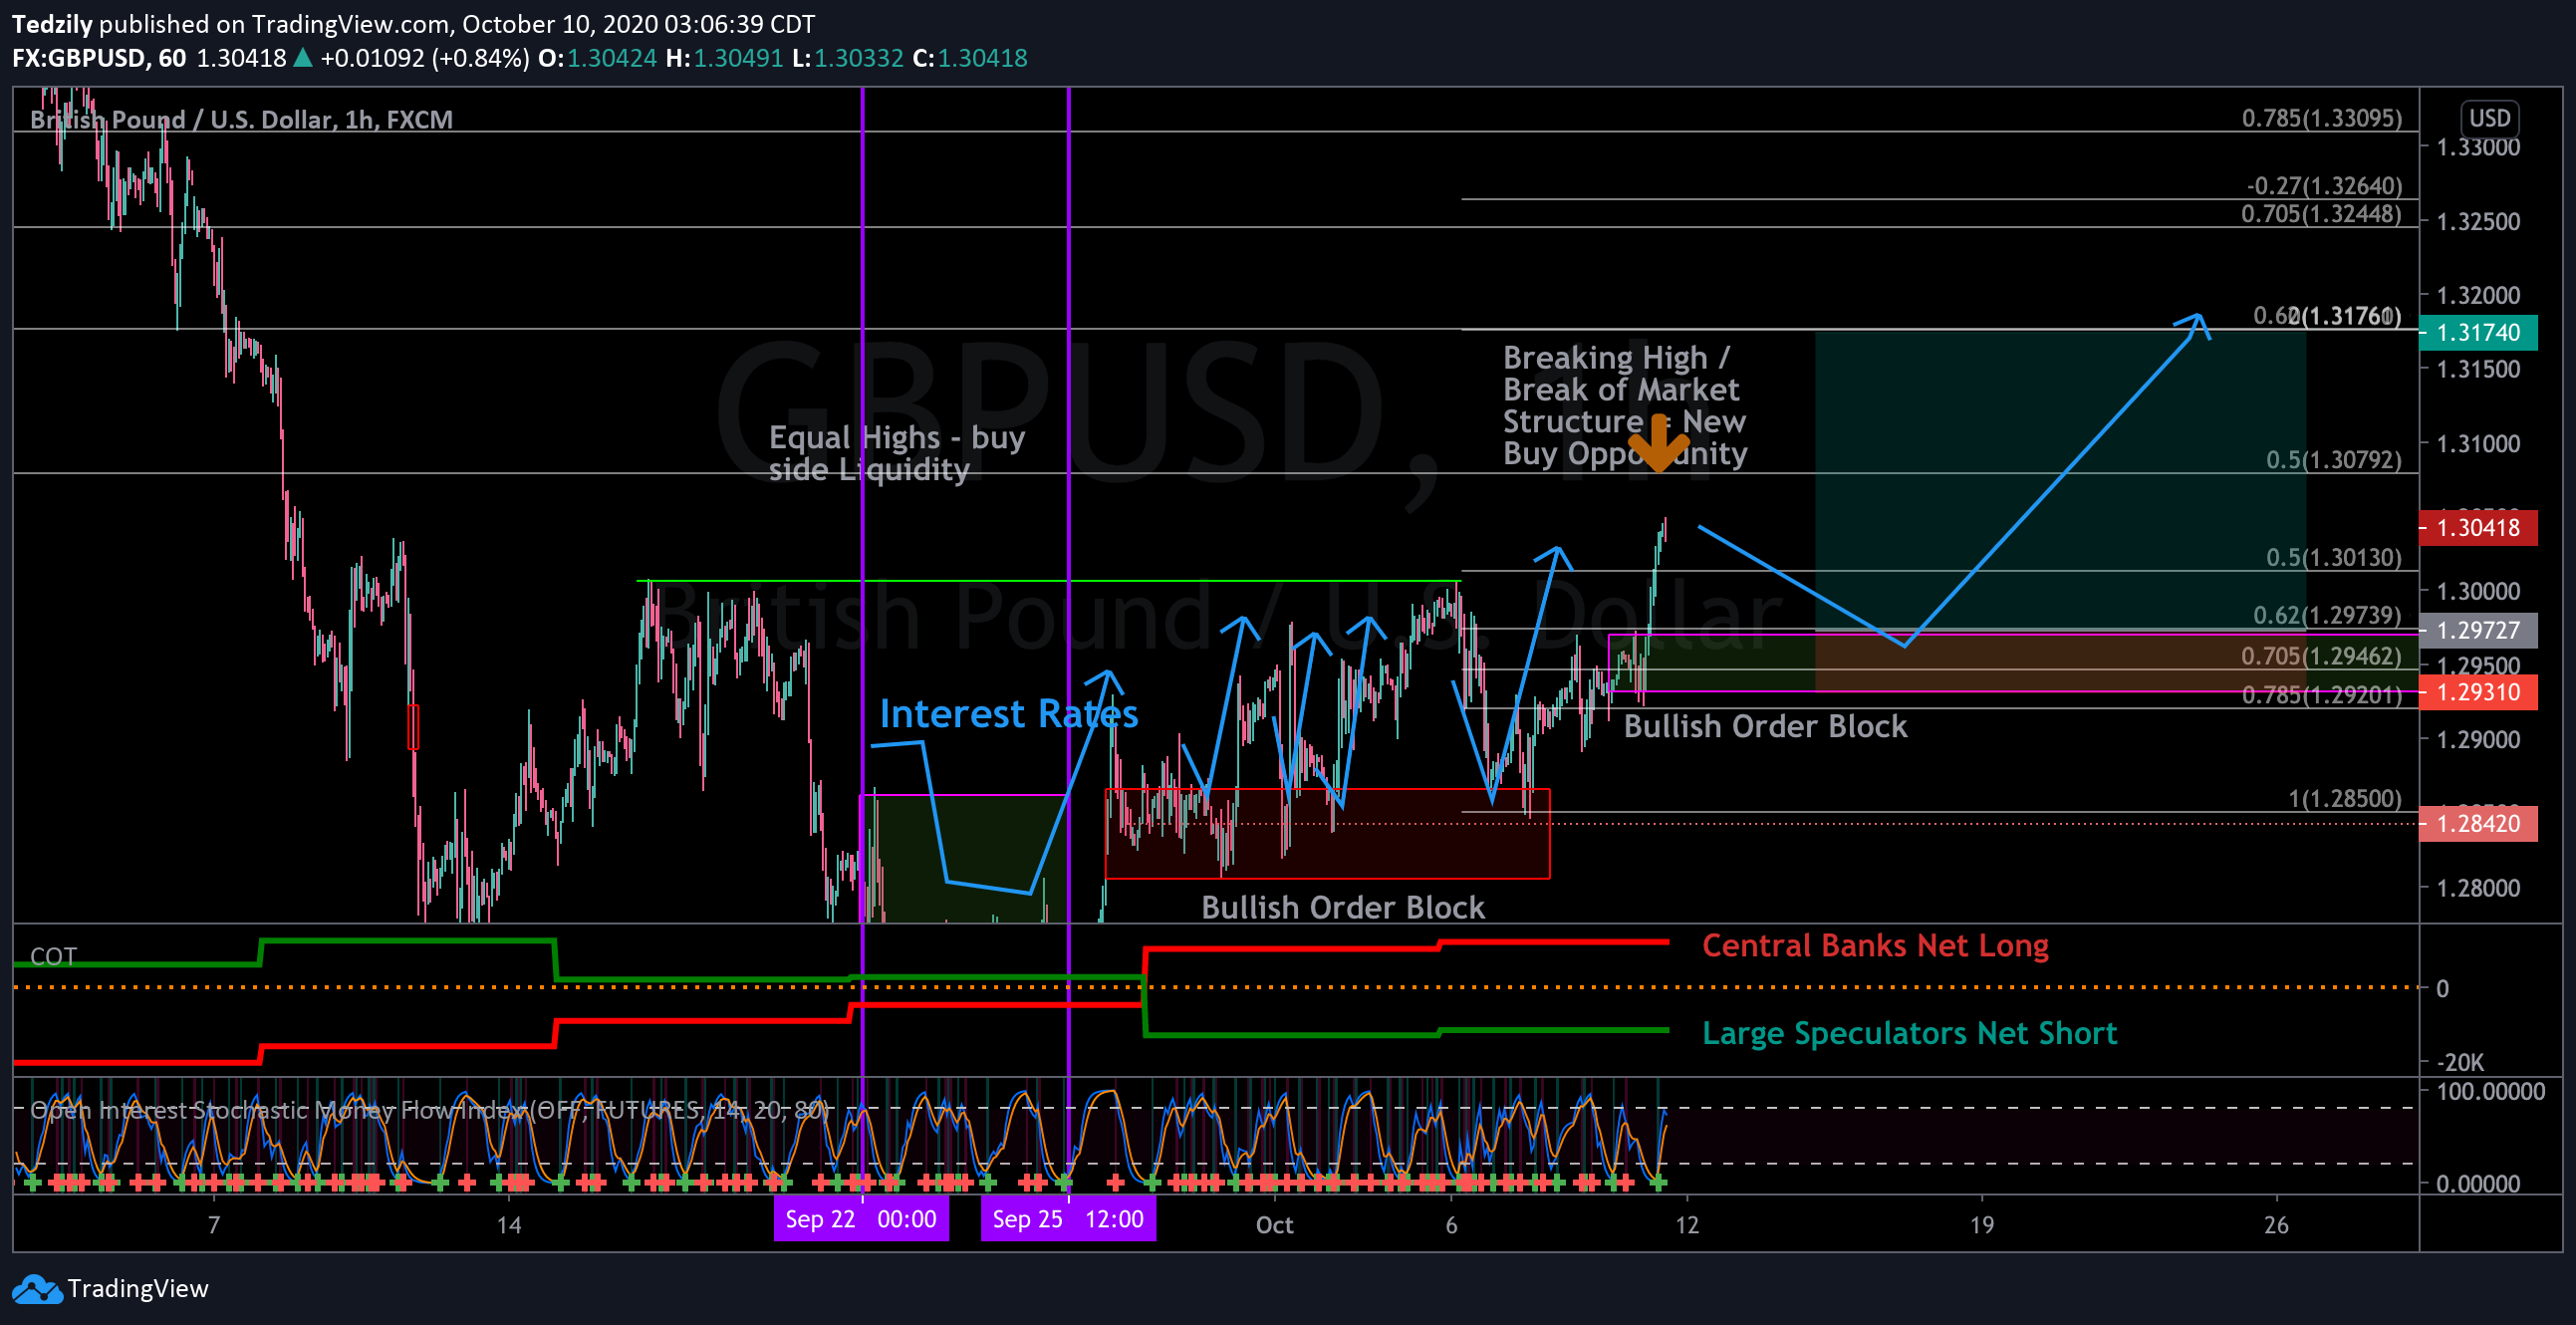Select the teal 1.31740 price label
2576x1325 pixels.
tap(2477, 332)
